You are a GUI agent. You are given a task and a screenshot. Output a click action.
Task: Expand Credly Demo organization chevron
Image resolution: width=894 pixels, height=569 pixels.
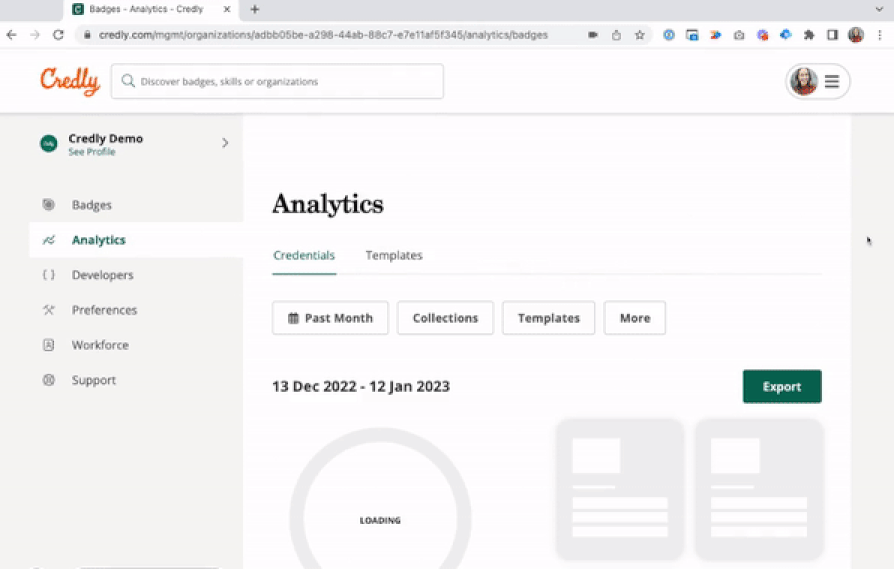click(x=225, y=143)
